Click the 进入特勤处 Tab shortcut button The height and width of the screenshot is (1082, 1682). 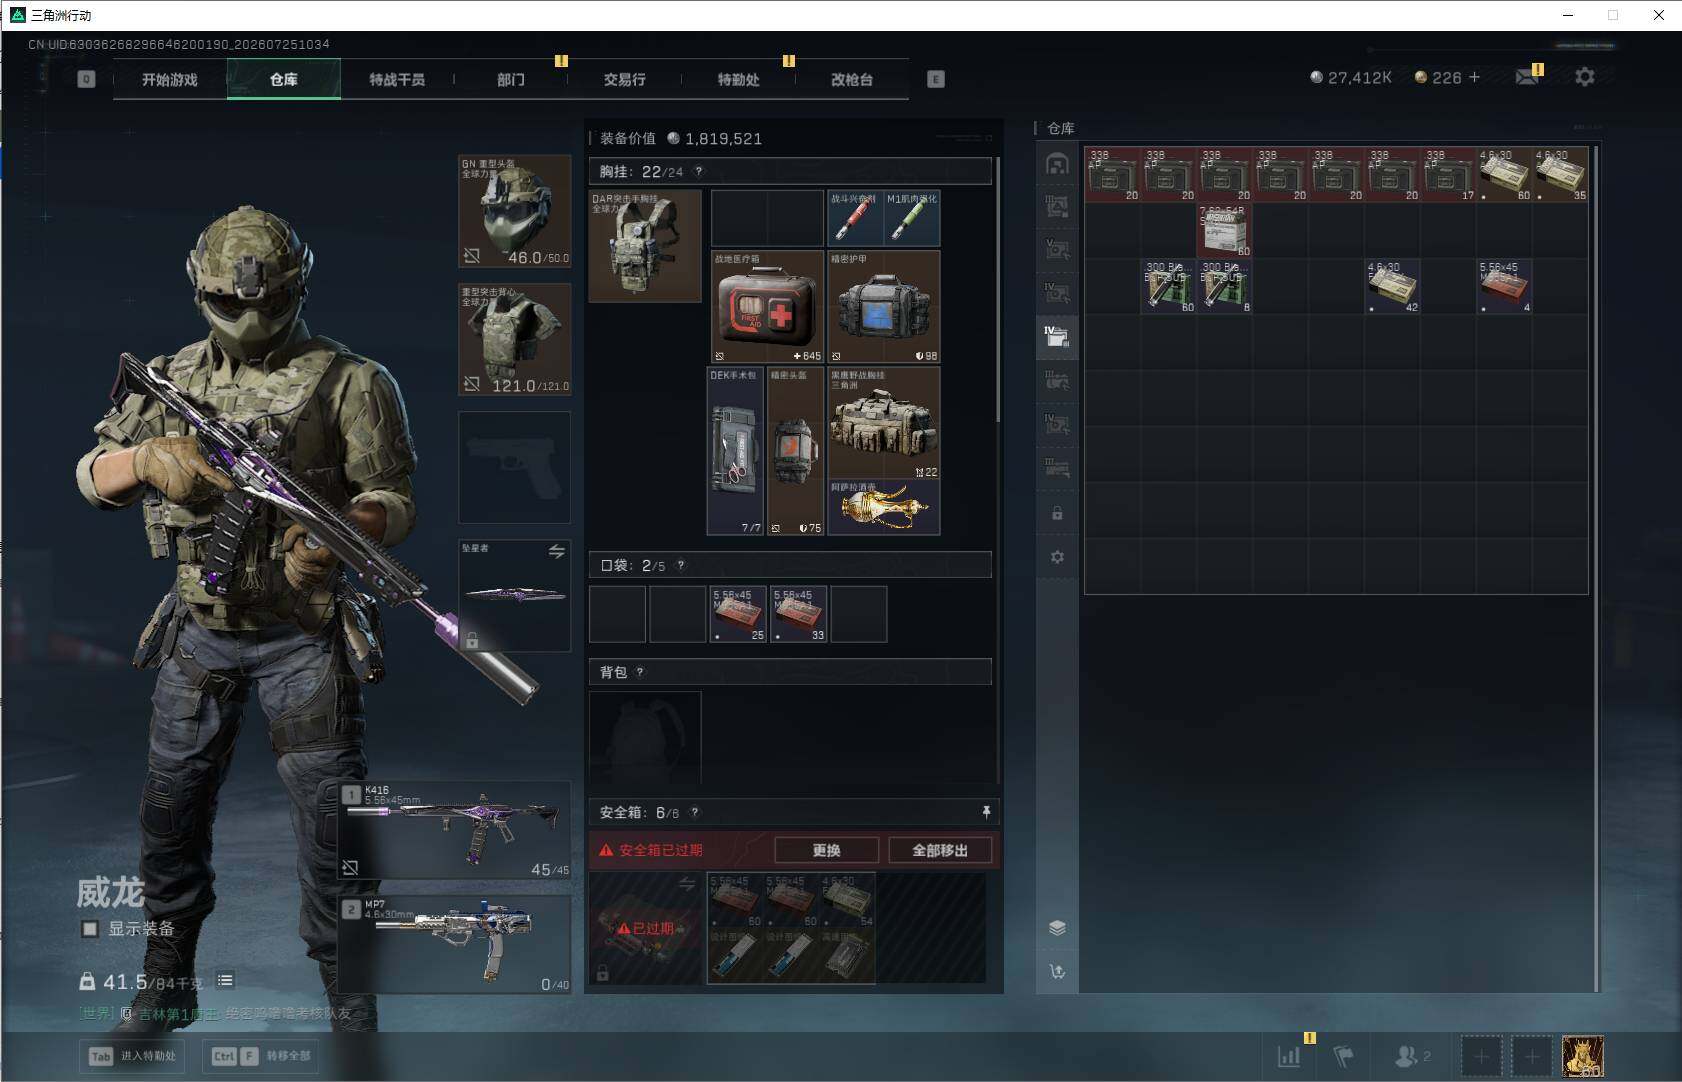(x=133, y=1056)
